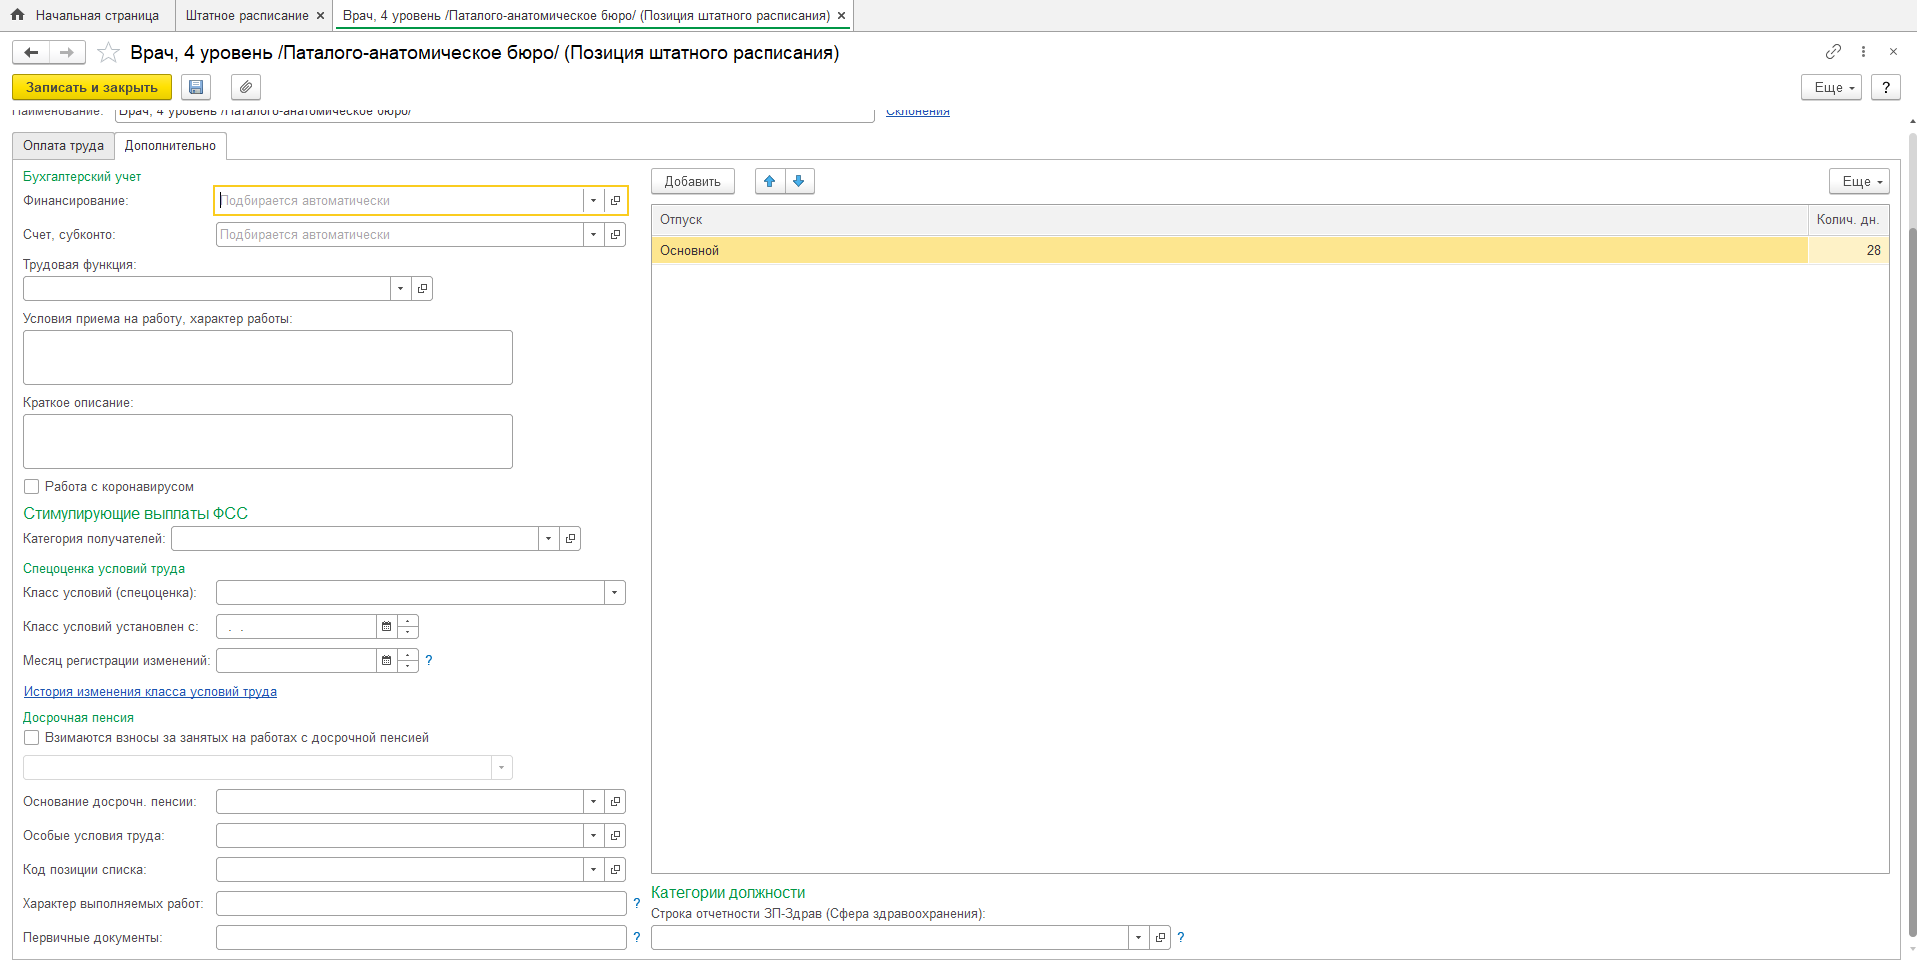The image size is (1917, 969).
Task: Expand the Особые условия труда dropdown
Action: tap(594, 836)
